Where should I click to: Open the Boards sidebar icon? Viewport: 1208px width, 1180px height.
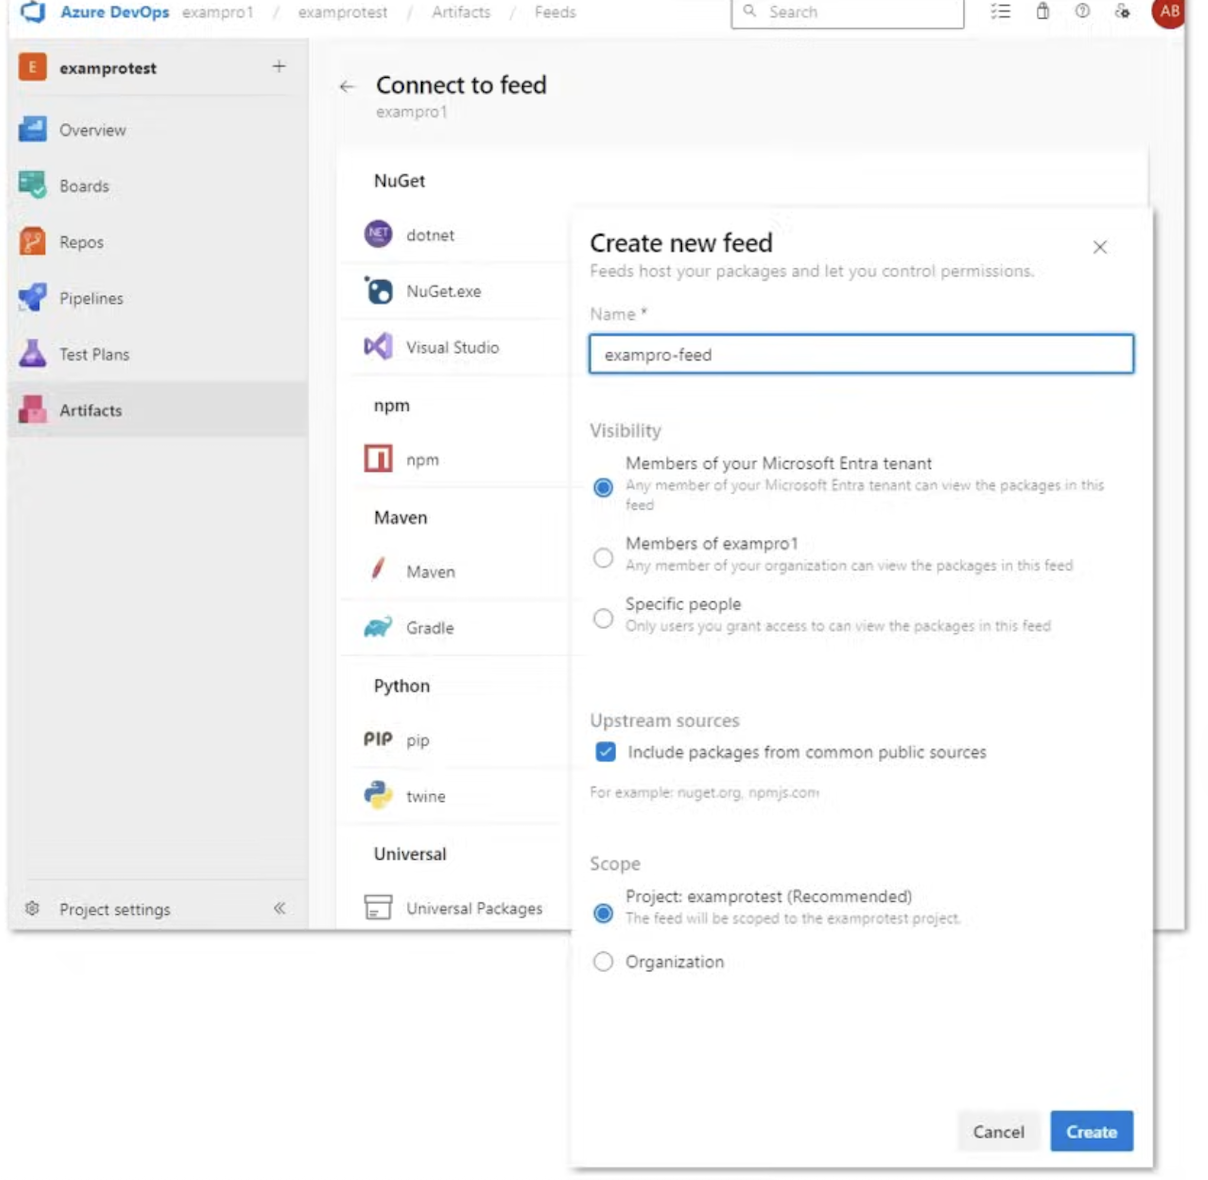point(32,185)
